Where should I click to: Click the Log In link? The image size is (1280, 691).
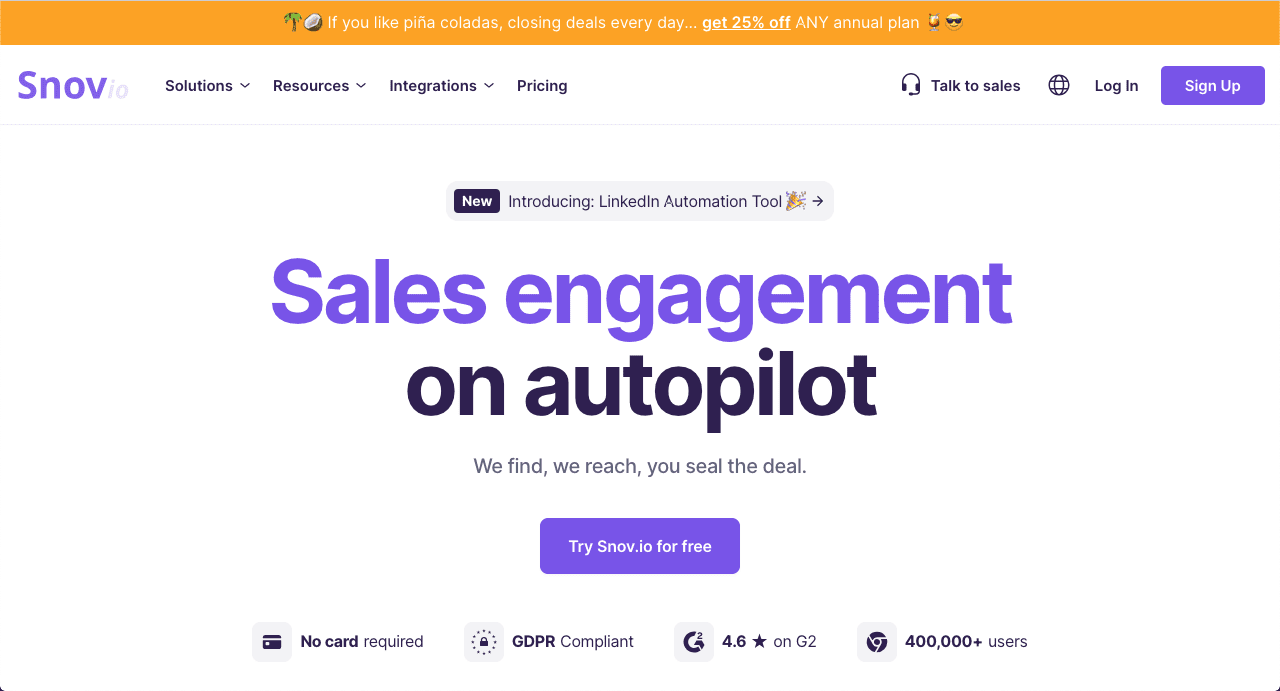point(1116,86)
